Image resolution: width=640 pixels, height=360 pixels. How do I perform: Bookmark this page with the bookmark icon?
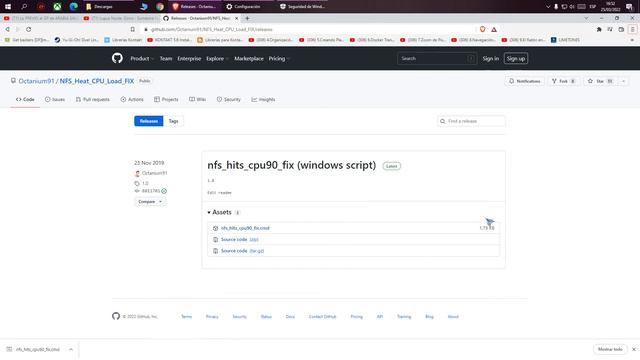(133, 29)
